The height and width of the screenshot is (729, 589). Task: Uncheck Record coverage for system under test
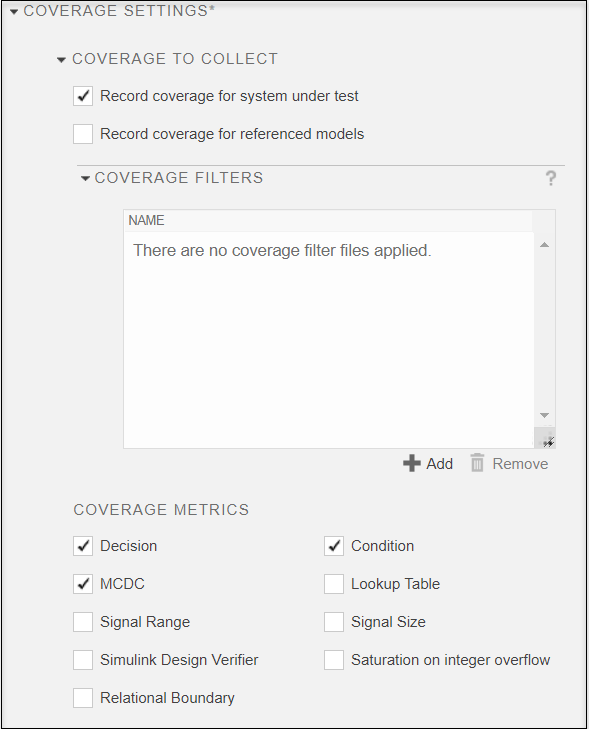pos(83,96)
